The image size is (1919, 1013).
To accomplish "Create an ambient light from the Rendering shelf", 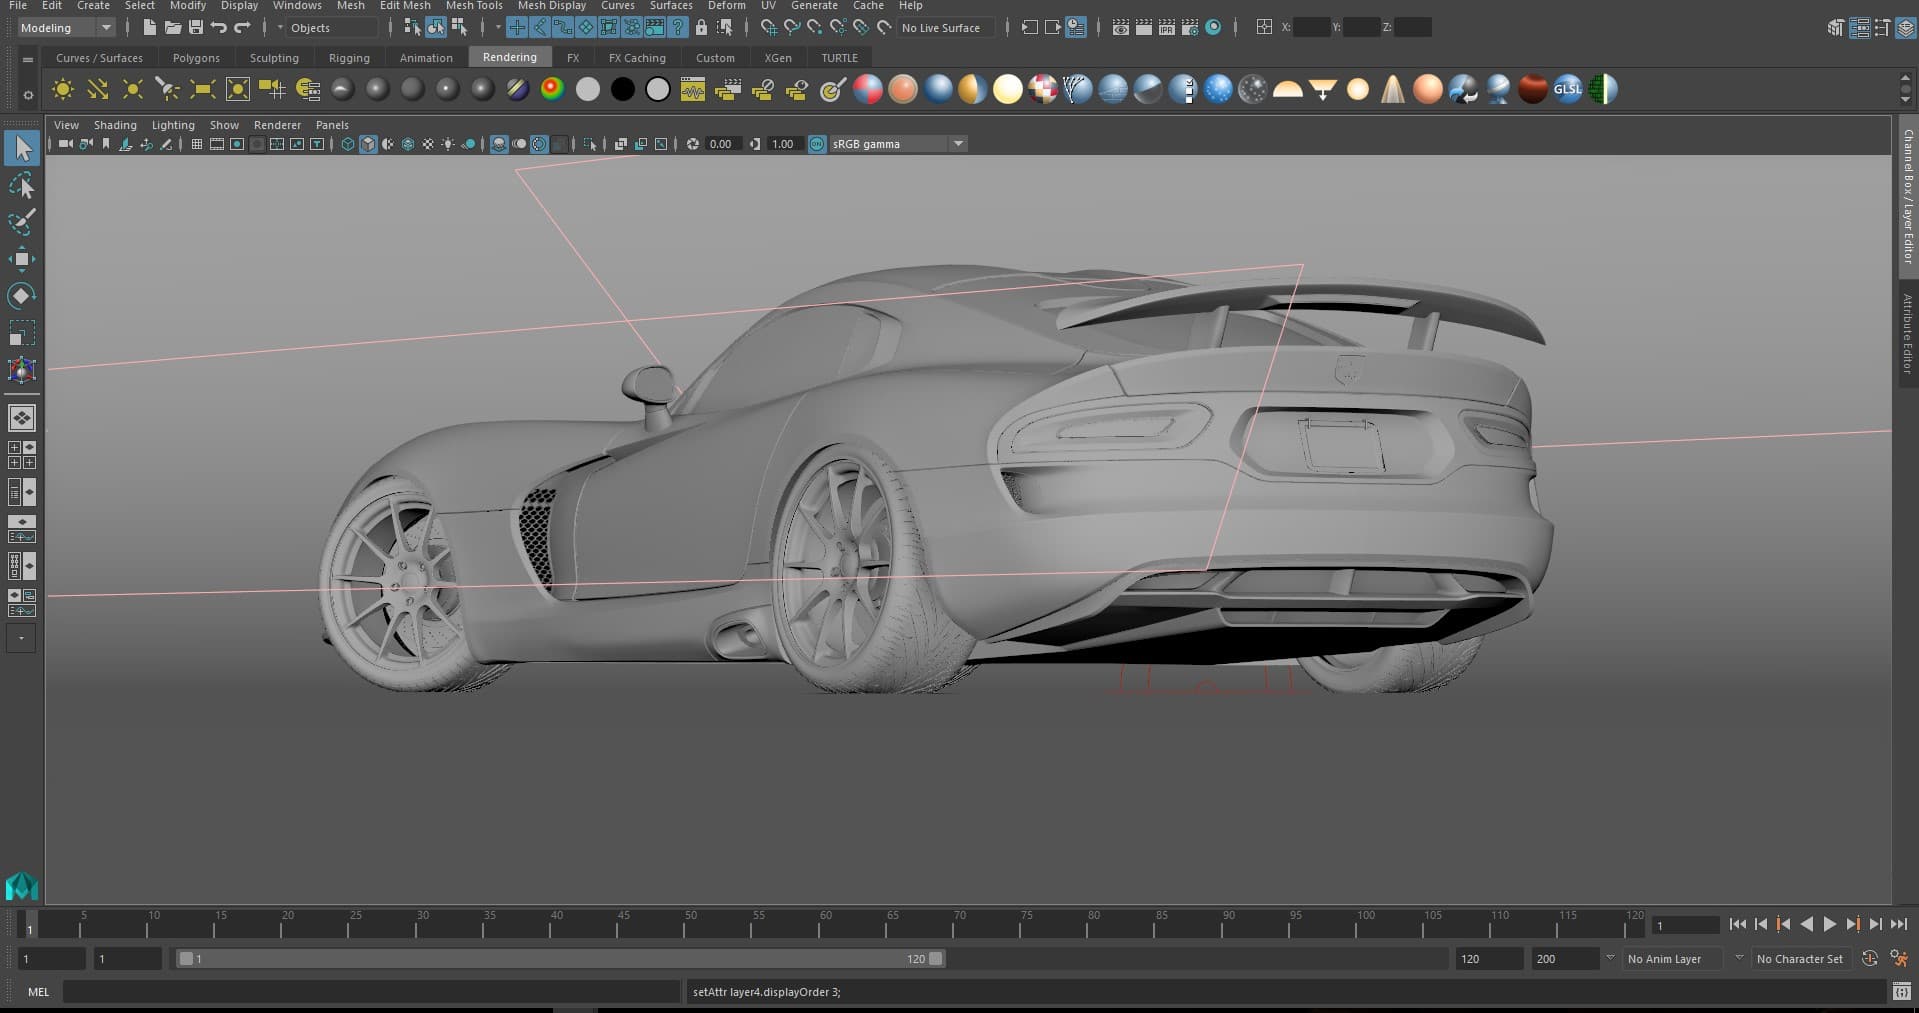I will coord(63,90).
